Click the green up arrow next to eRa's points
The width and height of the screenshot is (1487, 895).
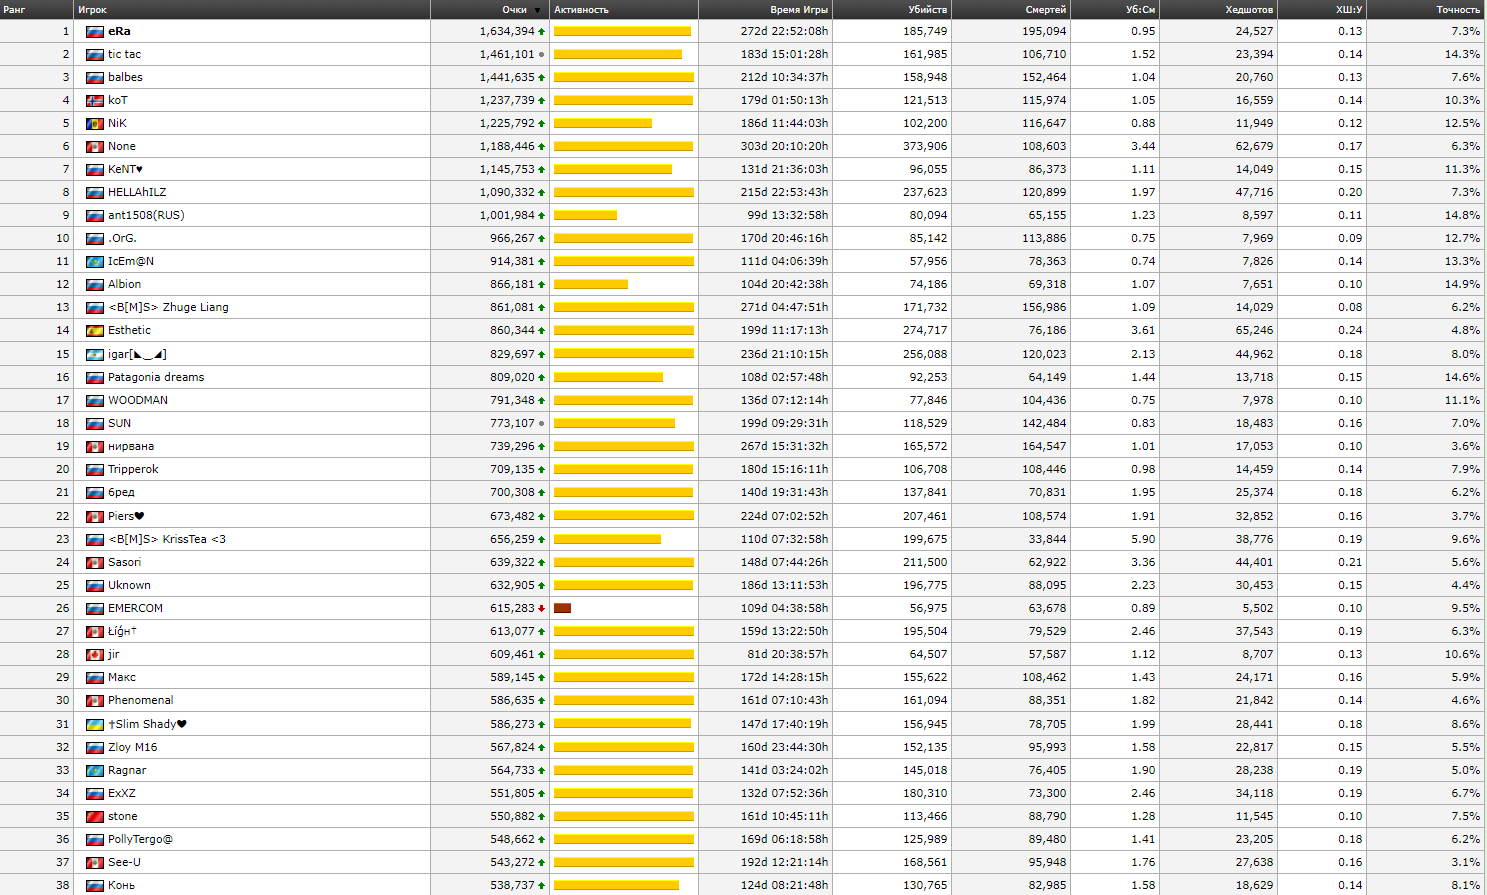click(x=542, y=32)
